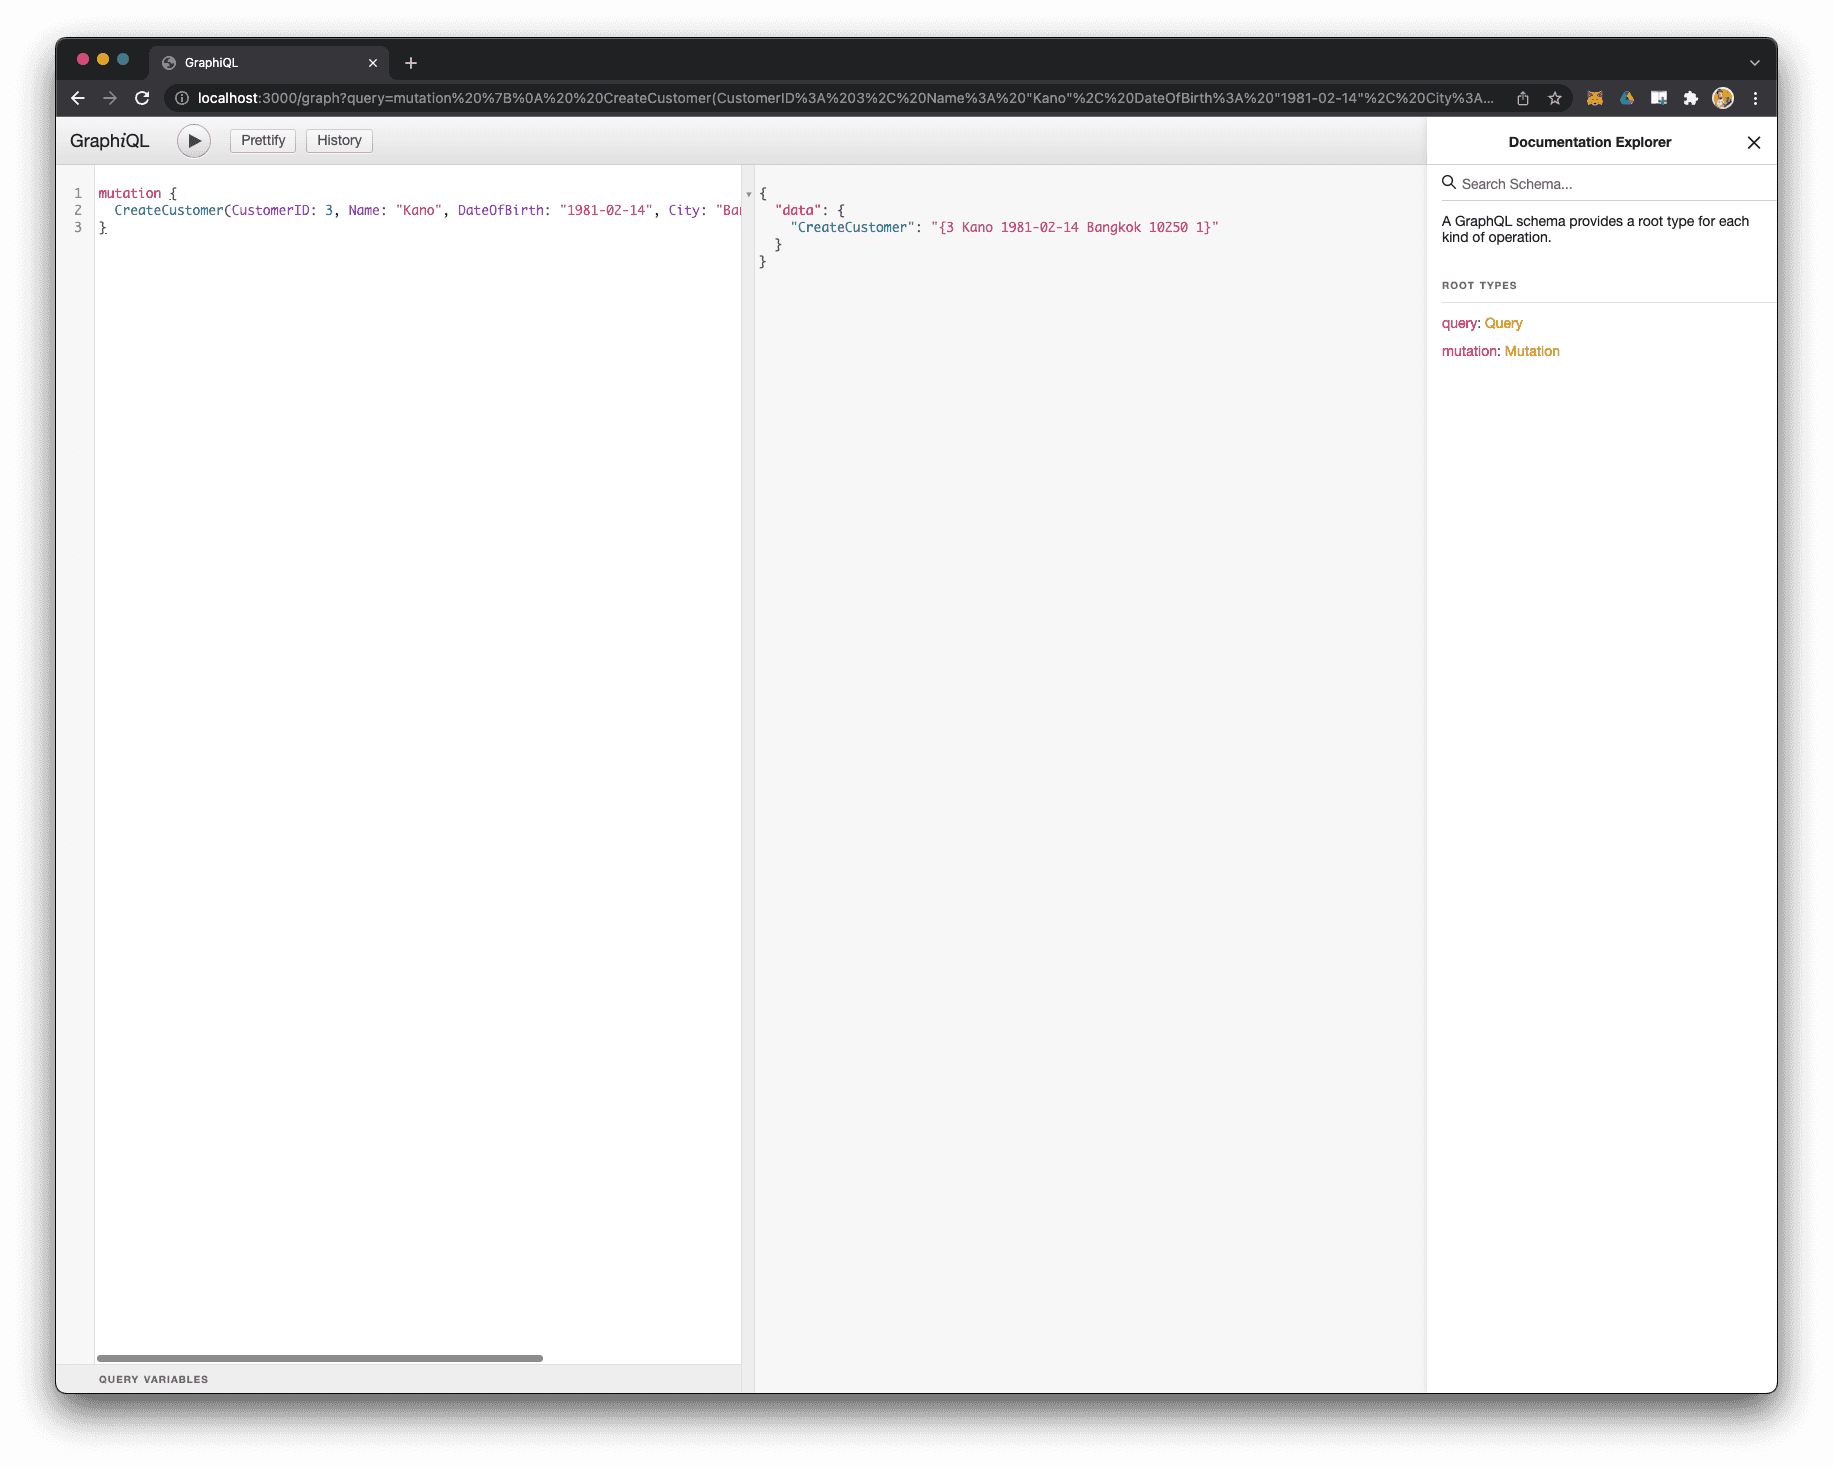Reload the current page

[x=142, y=98]
